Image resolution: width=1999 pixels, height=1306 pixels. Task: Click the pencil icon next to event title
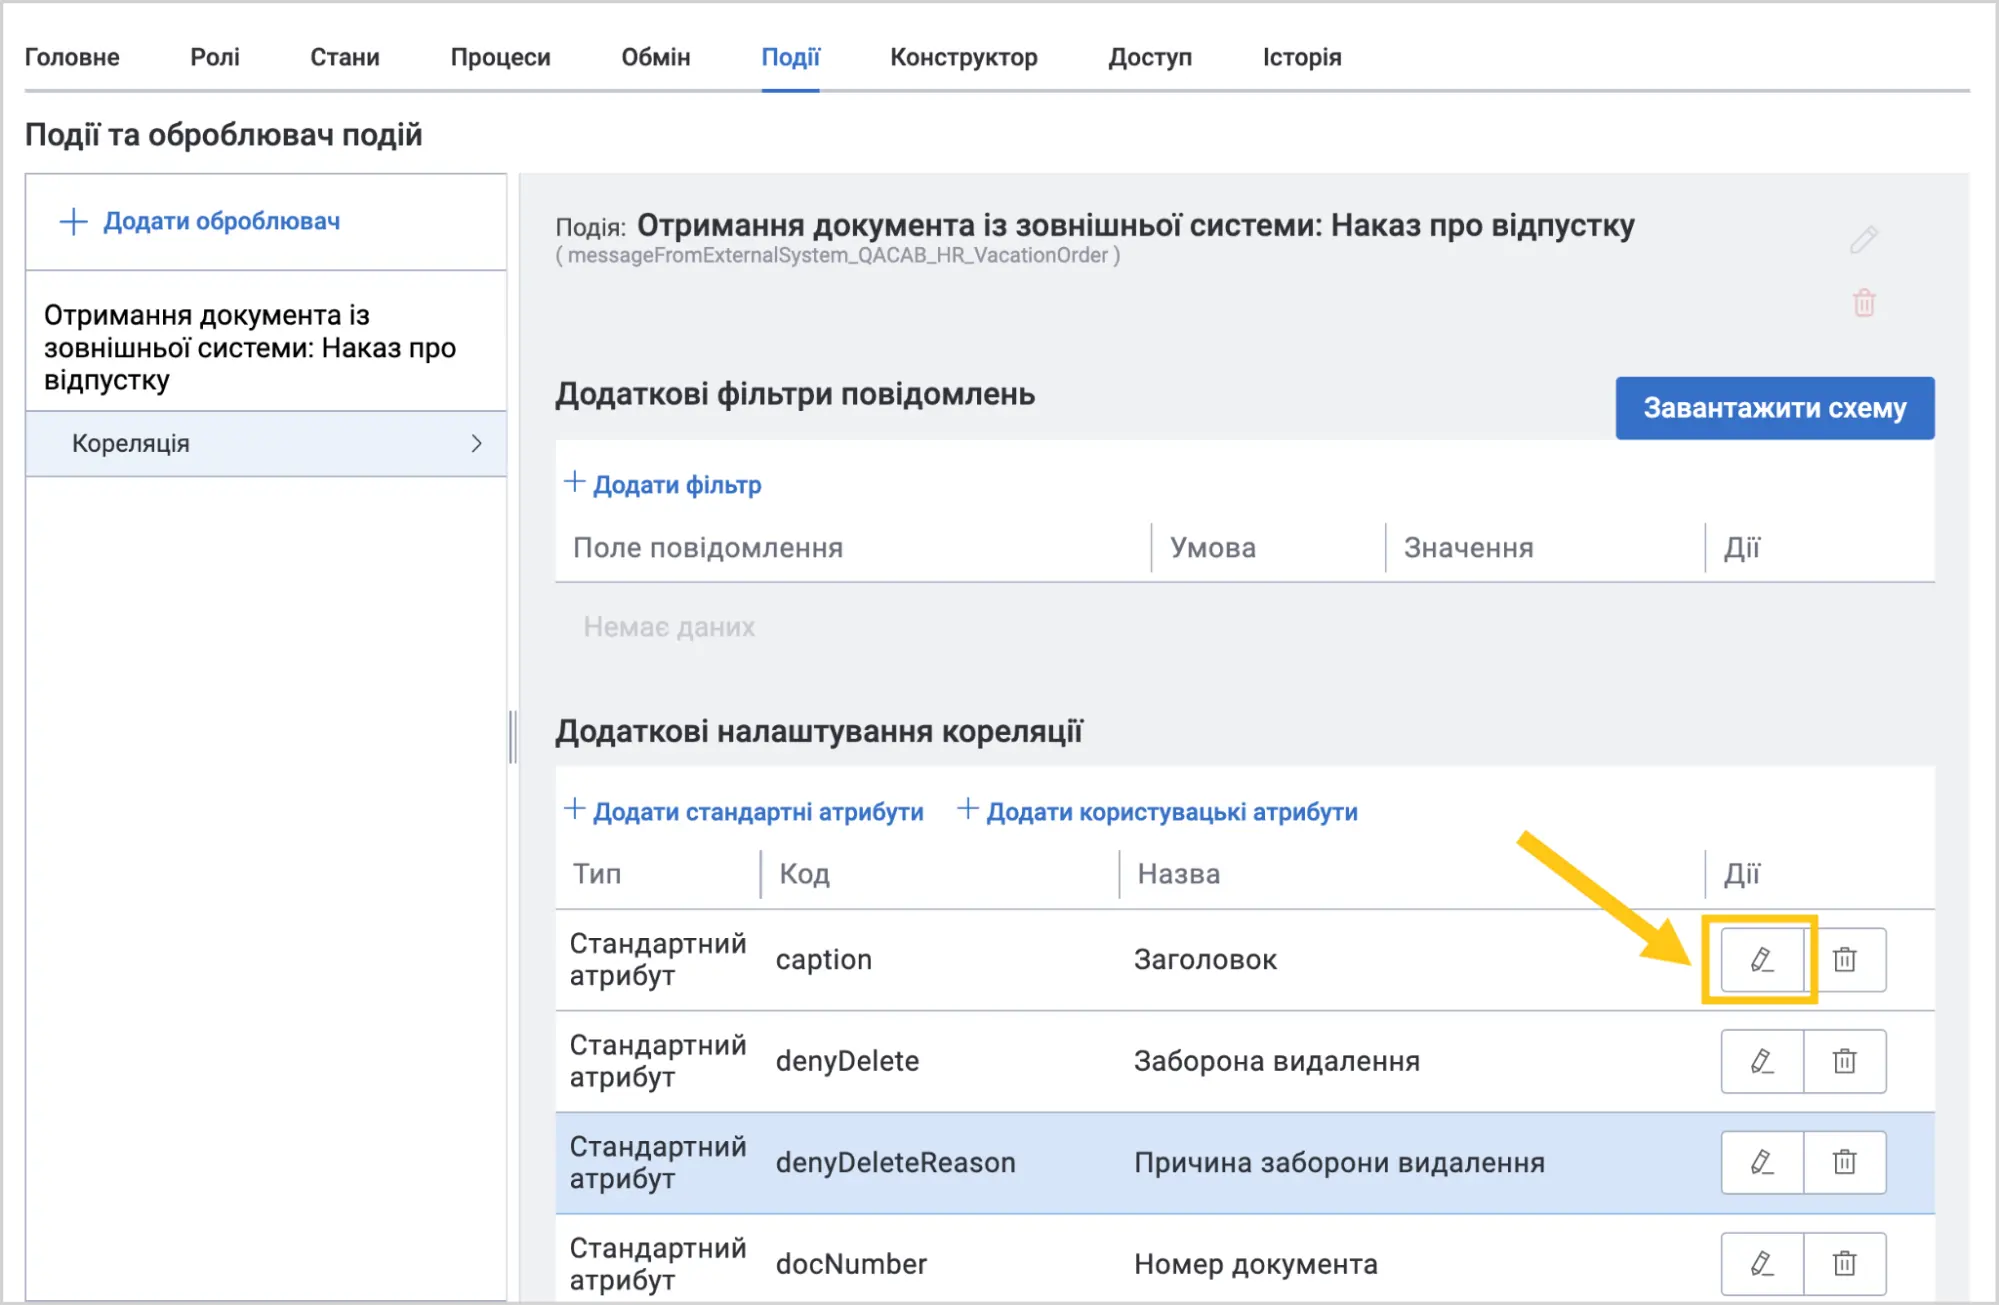click(1863, 240)
